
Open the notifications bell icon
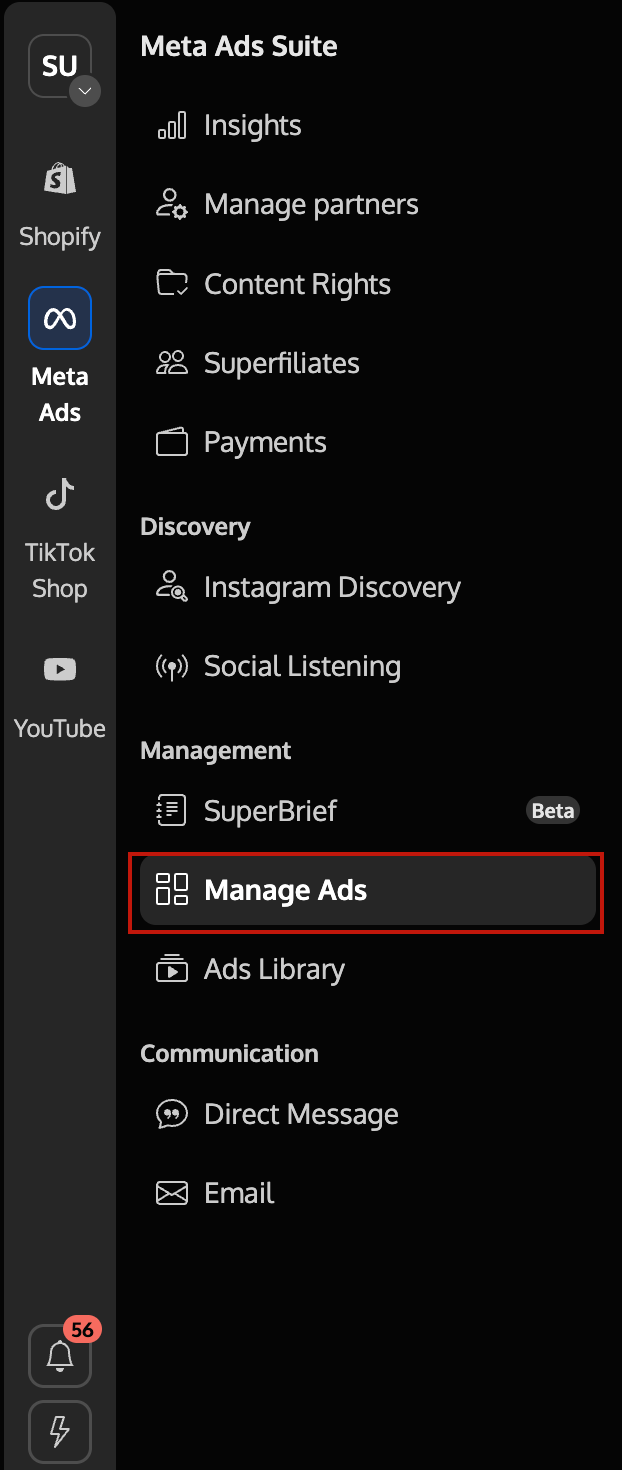point(60,1356)
